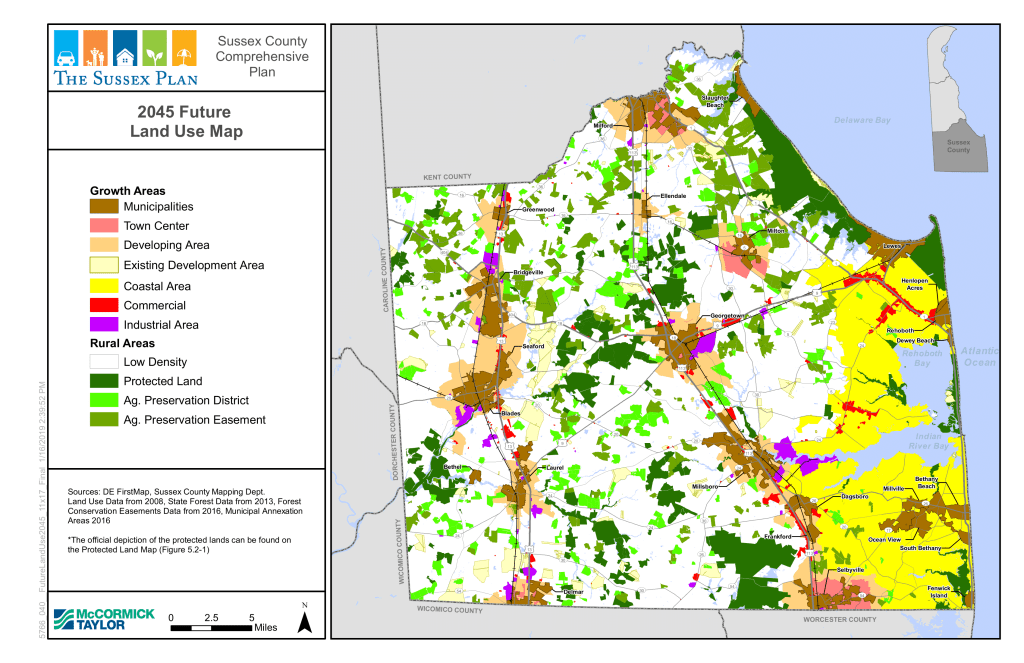Click the McCormick Taylor logo
Image resolution: width=1024 pixels, height=663 pixels.
[x=103, y=619]
